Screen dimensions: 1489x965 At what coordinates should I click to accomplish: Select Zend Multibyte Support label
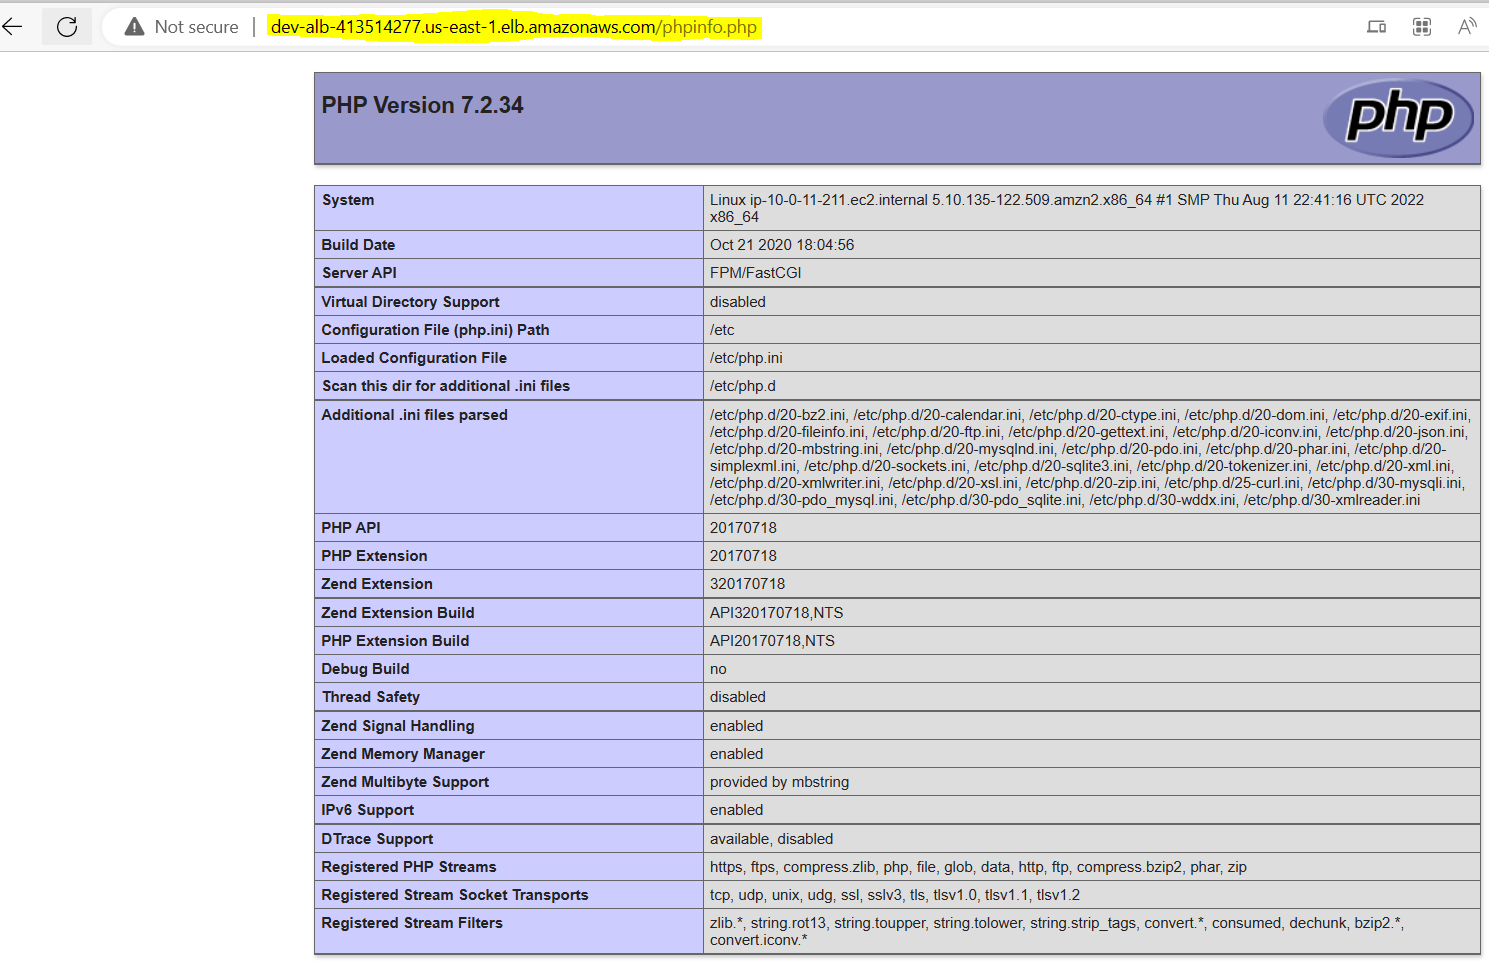pyautogui.click(x=405, y=782)
